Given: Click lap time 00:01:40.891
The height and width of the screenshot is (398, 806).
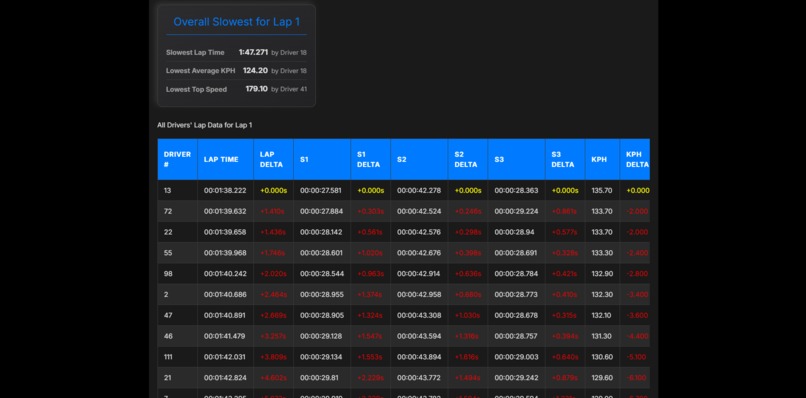Looking at the screenshot, I should click(225, 315).
